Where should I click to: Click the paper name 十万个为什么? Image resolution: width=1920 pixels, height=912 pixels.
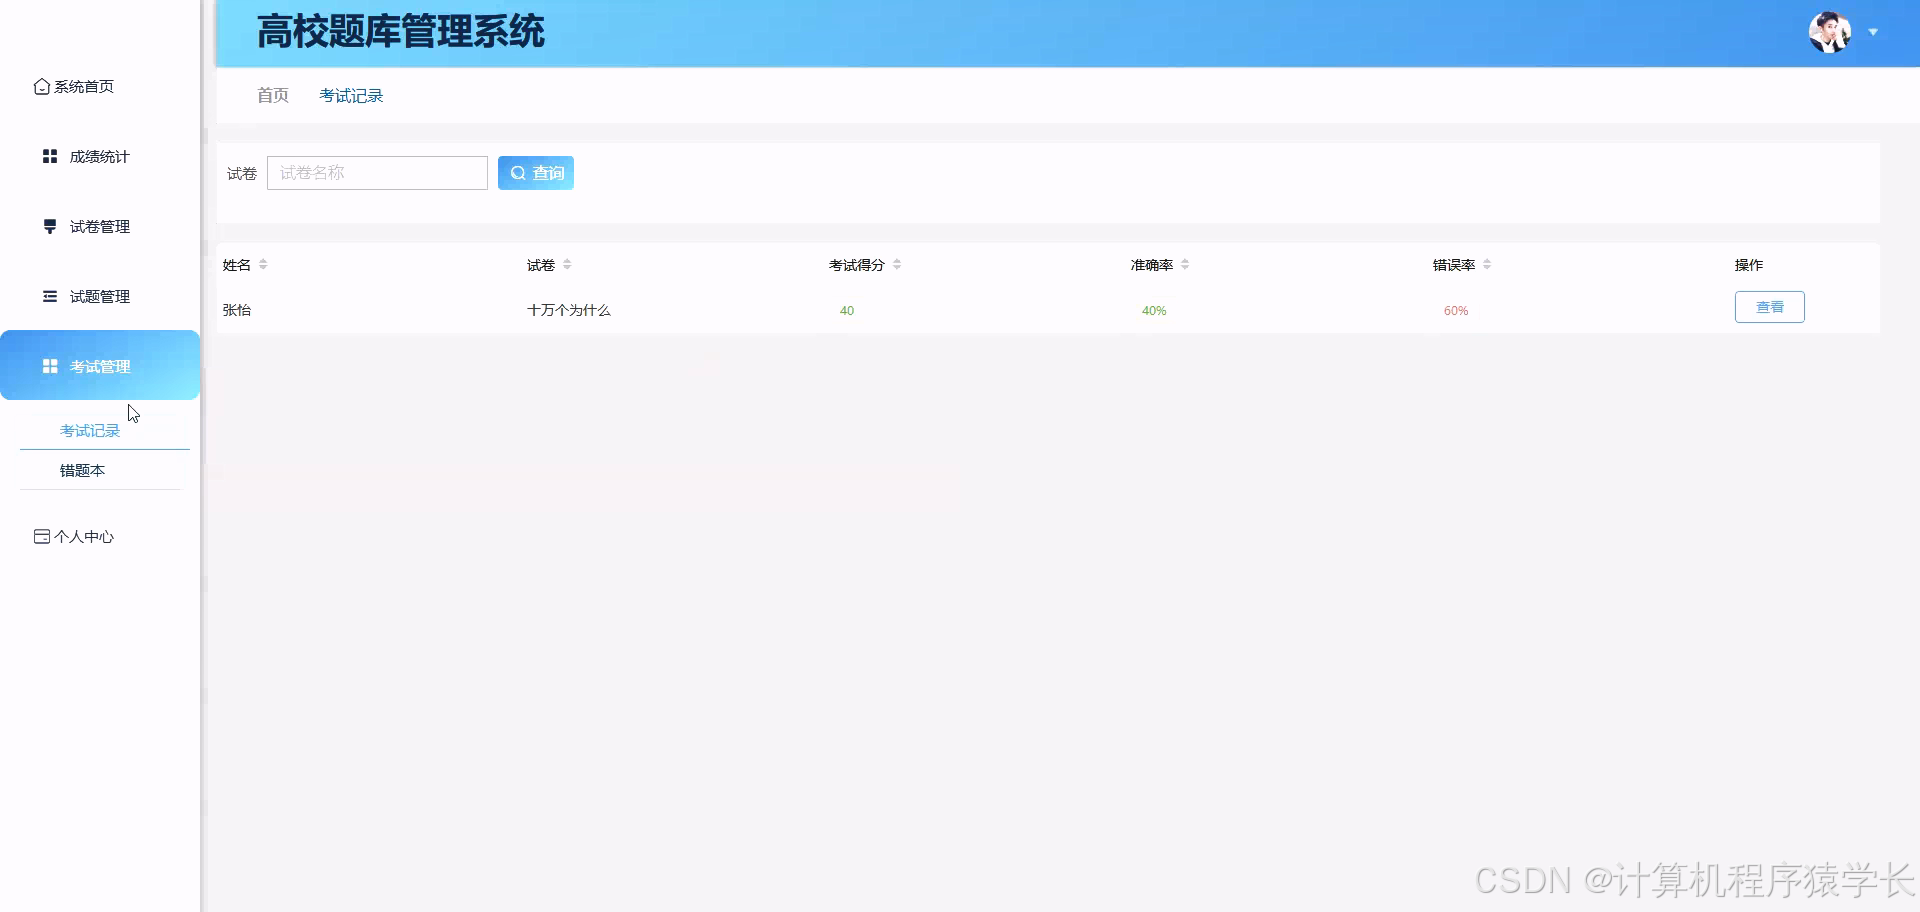tap(568, 310)
